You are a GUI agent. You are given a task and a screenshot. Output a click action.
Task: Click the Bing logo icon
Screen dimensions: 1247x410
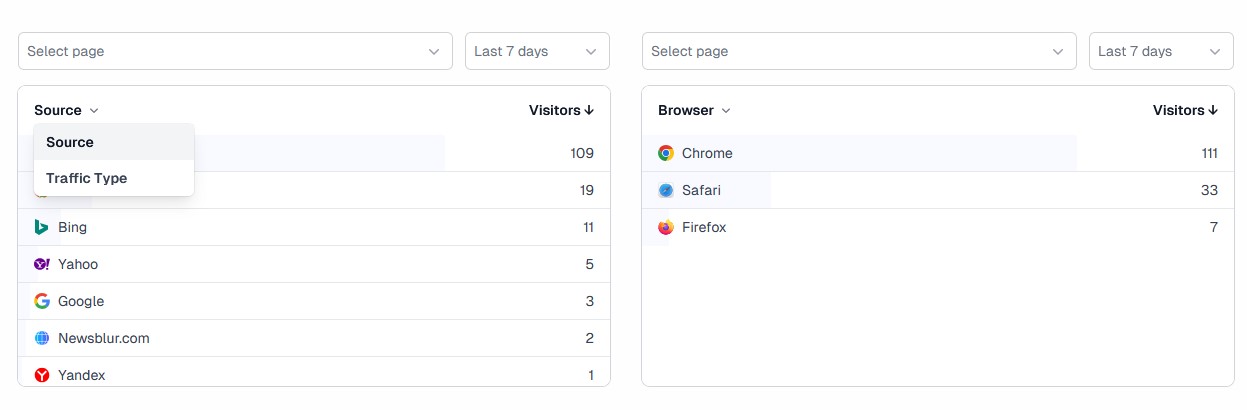coord(42,227)
